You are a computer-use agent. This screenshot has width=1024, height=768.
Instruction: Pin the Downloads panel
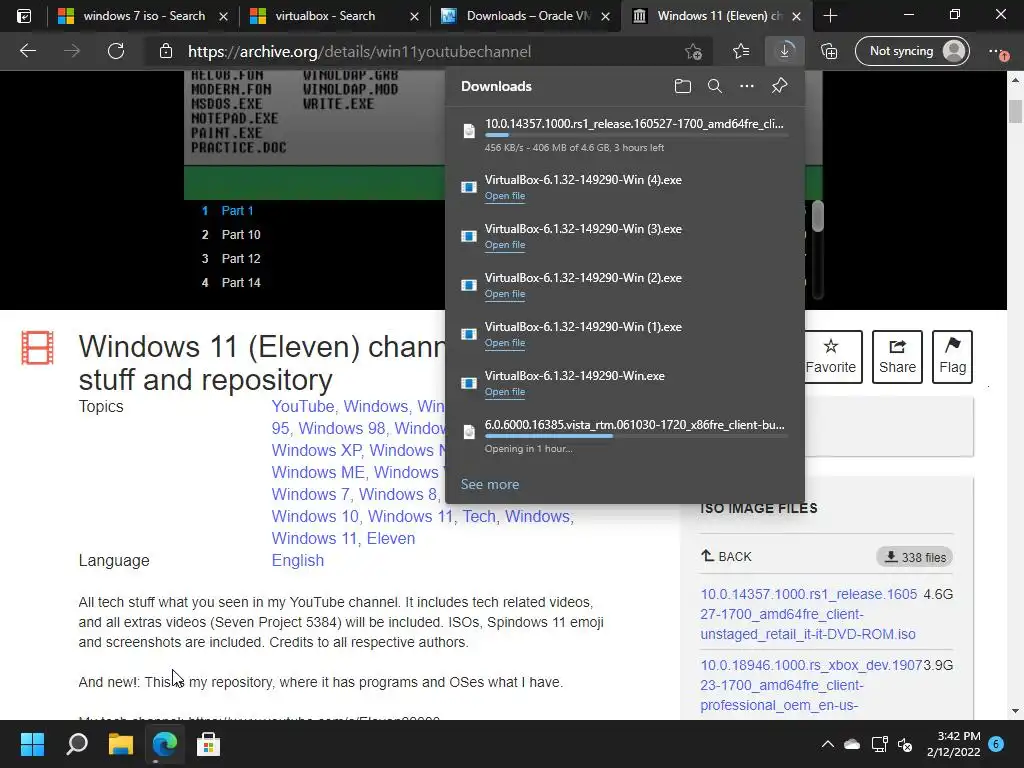pyautogui.click(x=779, y=86)
